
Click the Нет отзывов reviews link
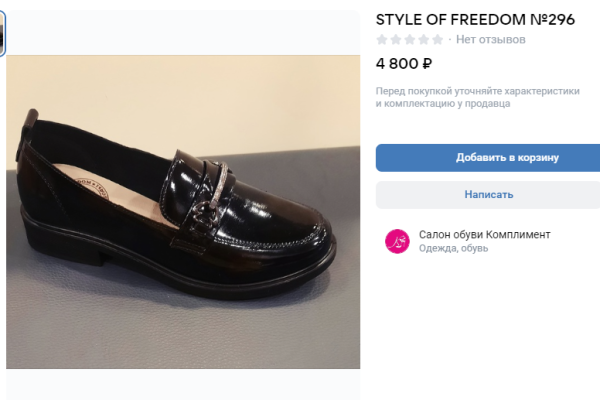pos(490,40)
